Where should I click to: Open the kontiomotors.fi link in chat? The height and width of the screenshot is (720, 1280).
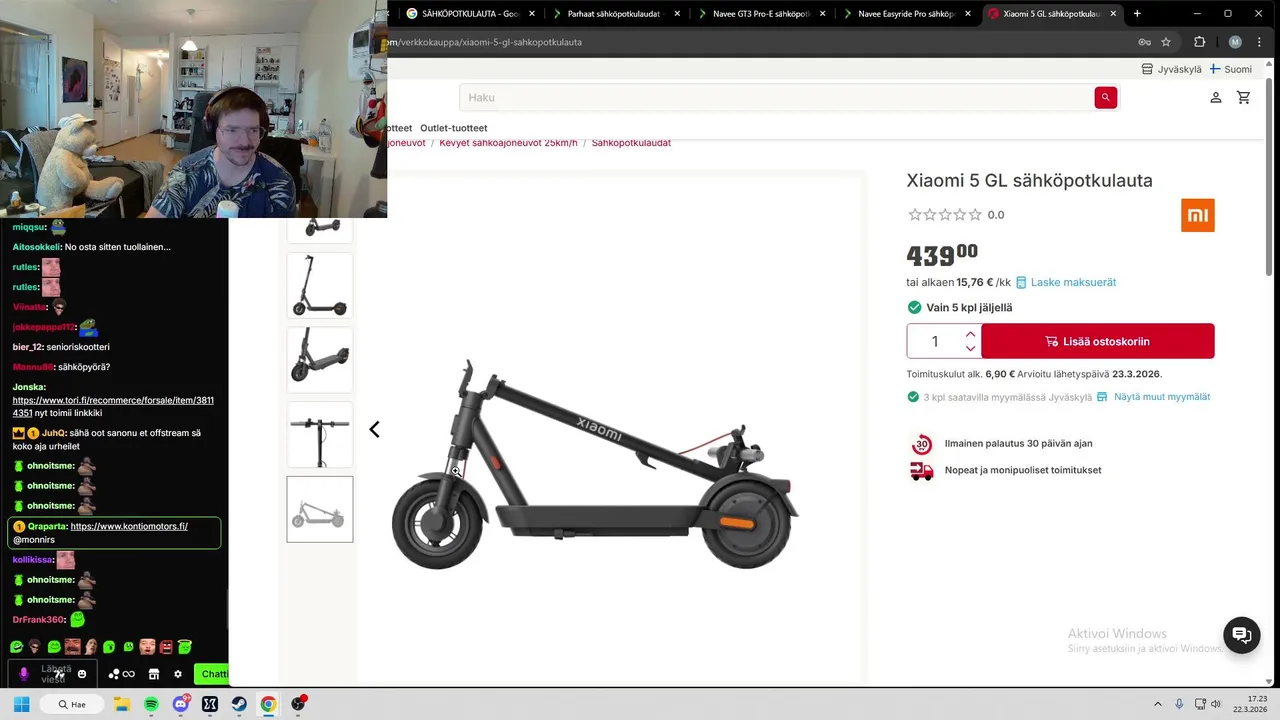click(x=129, y=526)
